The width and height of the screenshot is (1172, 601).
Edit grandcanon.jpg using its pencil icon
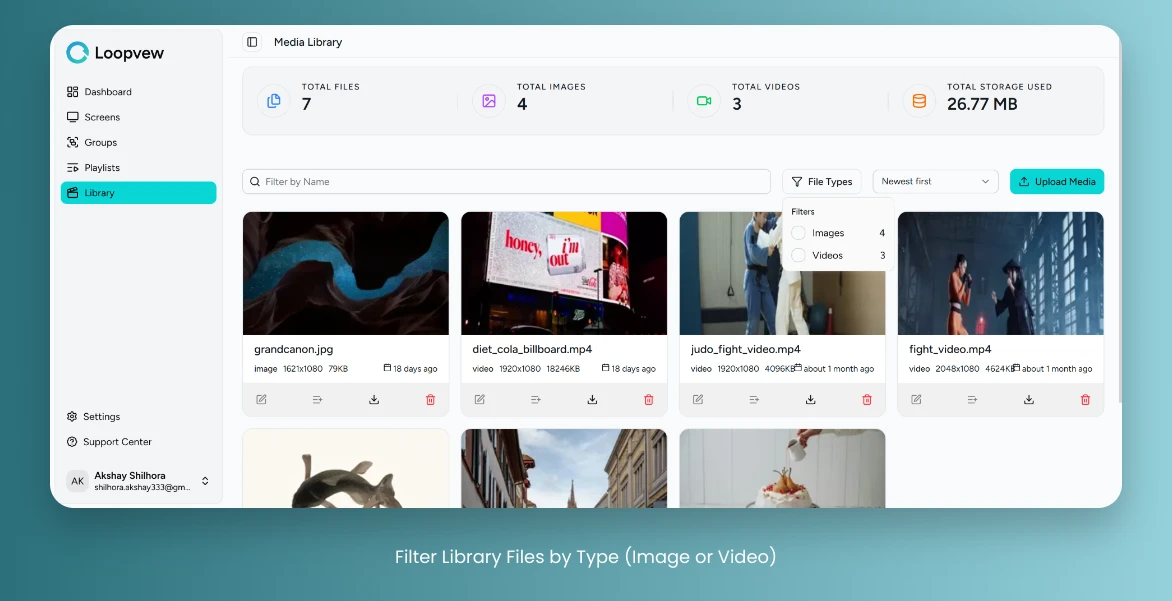tap(262, 399)
